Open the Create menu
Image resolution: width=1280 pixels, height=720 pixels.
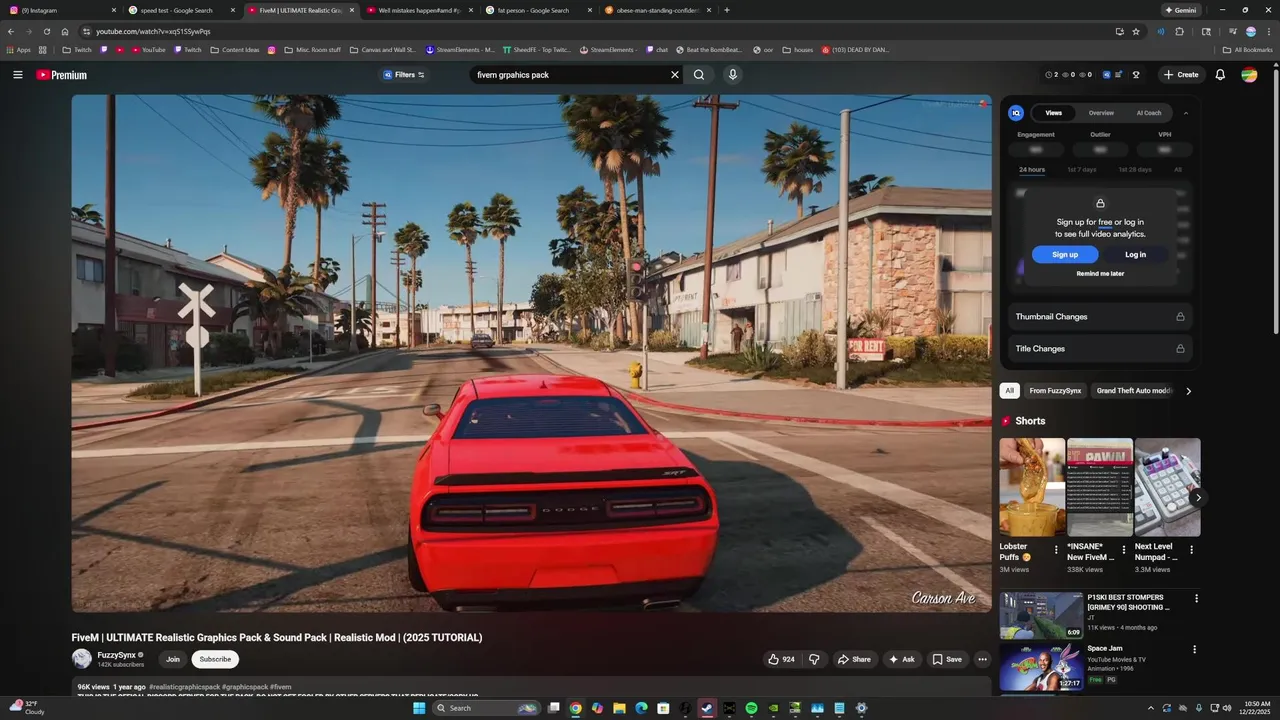pyautogui.click(x=1181, y=75)
